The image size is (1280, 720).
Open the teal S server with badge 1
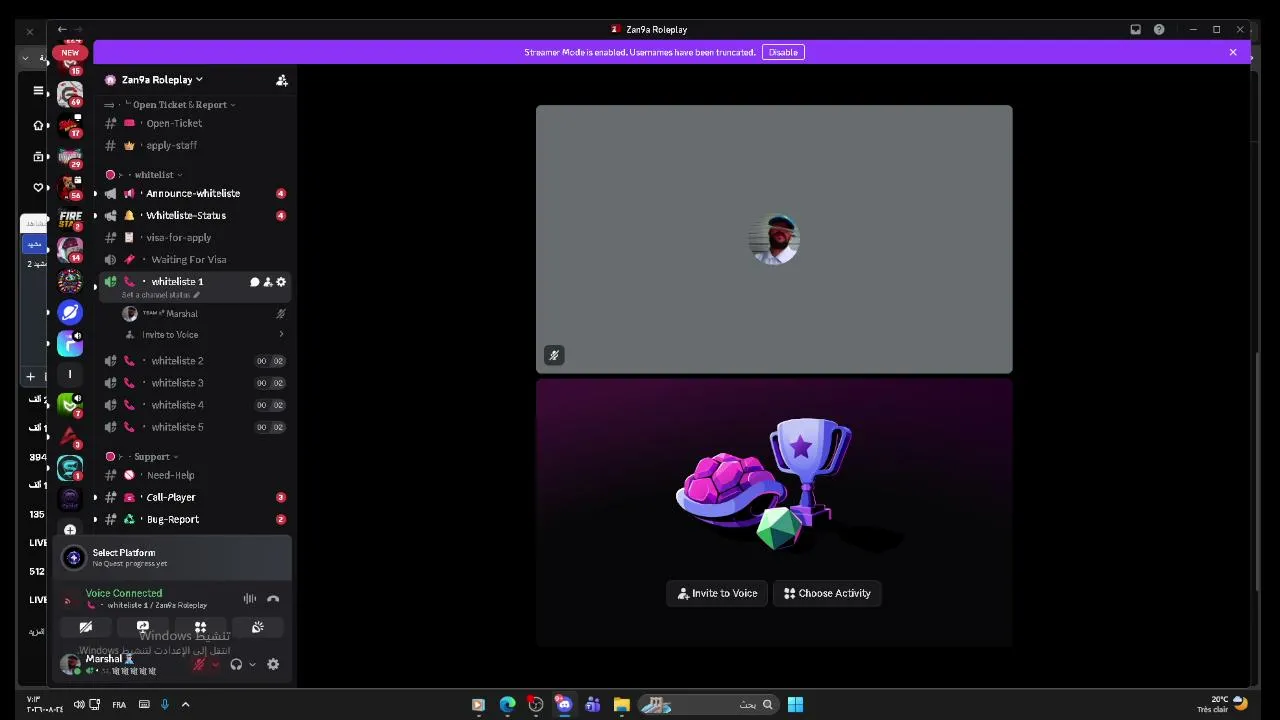click(x=70, y=467)
